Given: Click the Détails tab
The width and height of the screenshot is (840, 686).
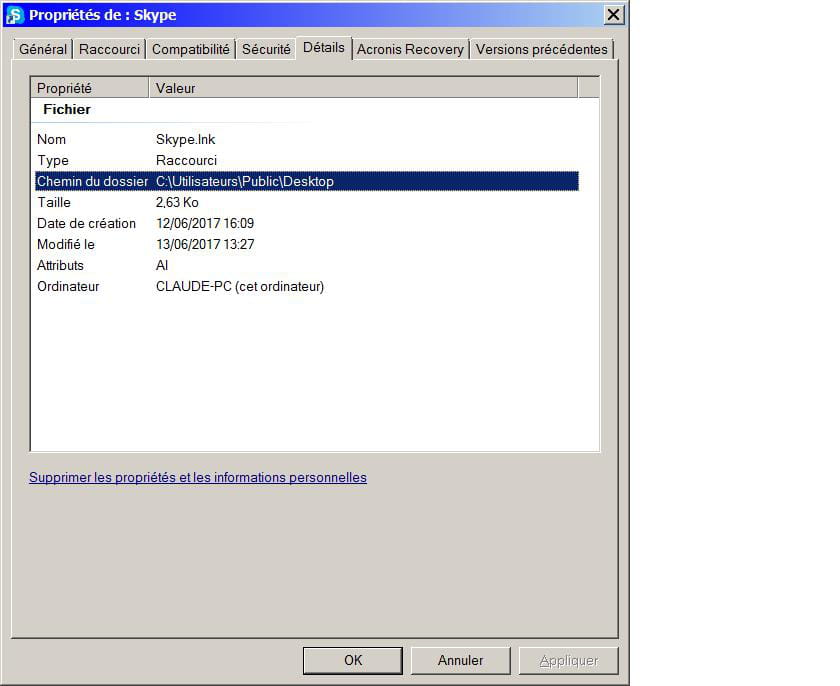Looking at the screenshot, I should click(x=324, y=48).
